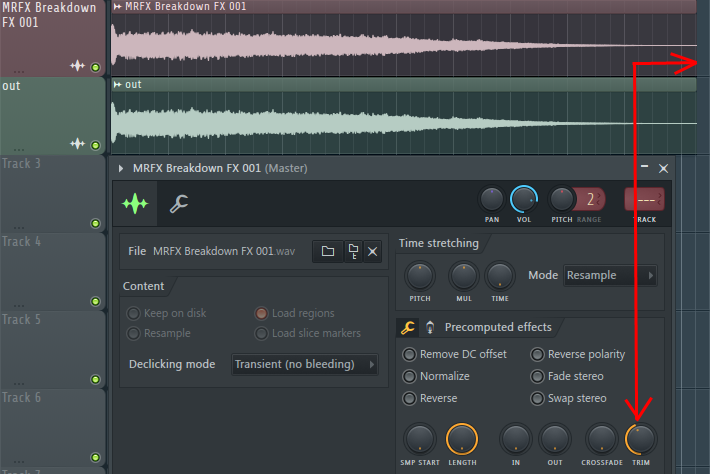Click the CROSSFADE knob

[602, 439]
